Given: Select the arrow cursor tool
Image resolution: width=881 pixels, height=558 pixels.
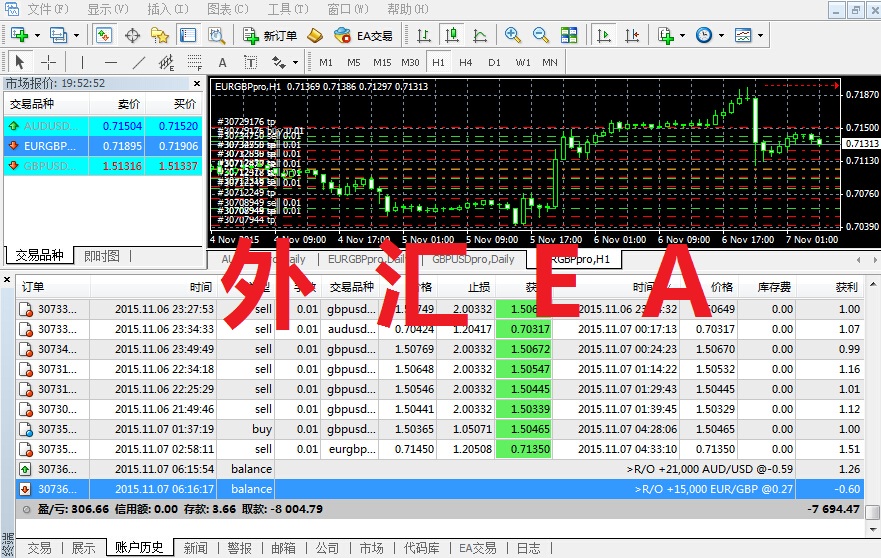Looking at the screenshot, I should point(20,62).
